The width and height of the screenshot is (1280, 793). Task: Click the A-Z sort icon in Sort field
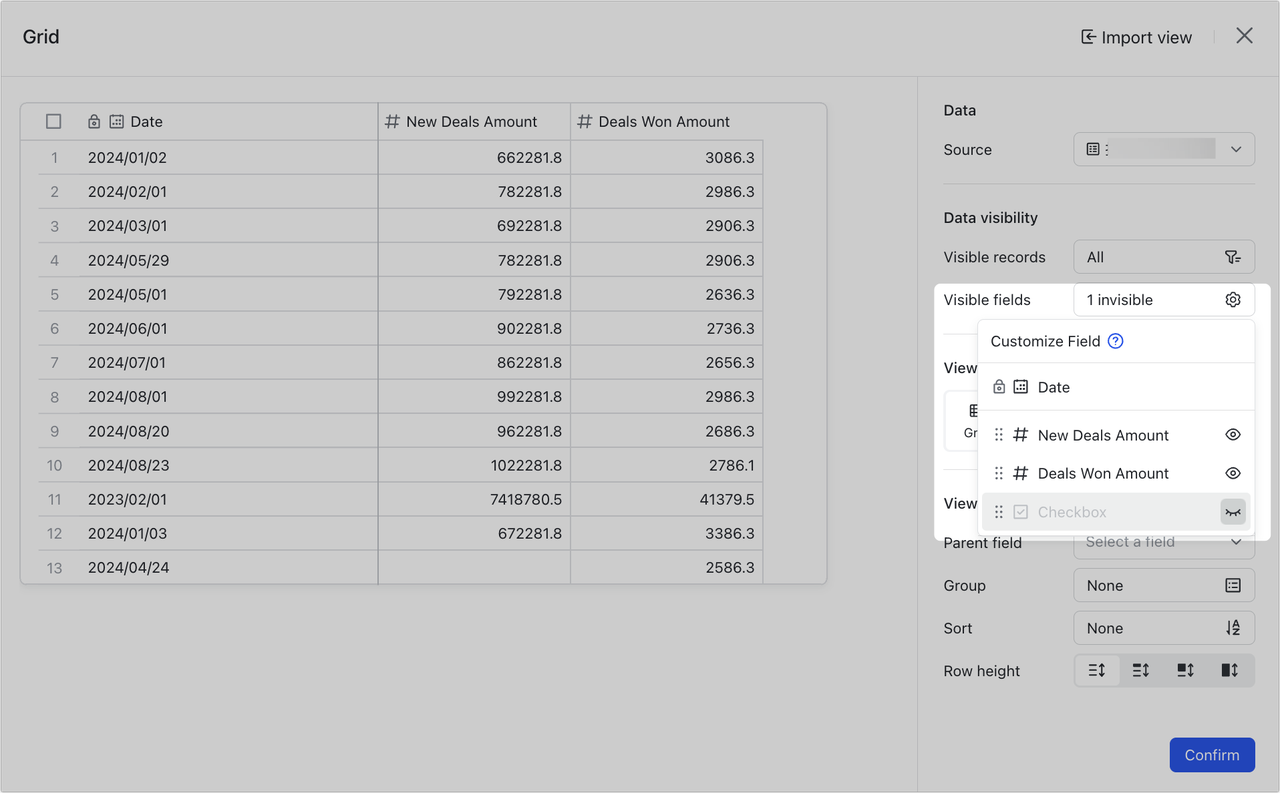[1233, 628]
